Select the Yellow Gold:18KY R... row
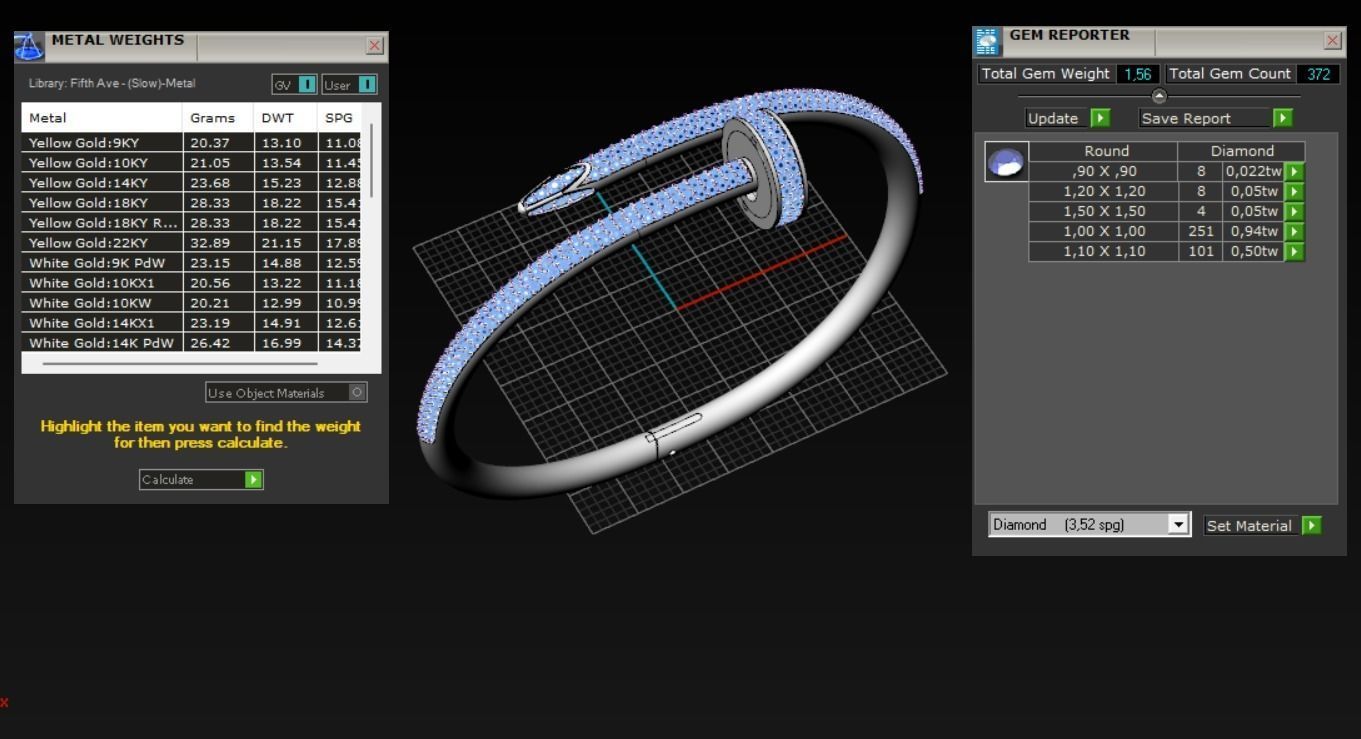The width and height of the screenshot is (1361, 739). pyautogui.click(x=191, y=223)
